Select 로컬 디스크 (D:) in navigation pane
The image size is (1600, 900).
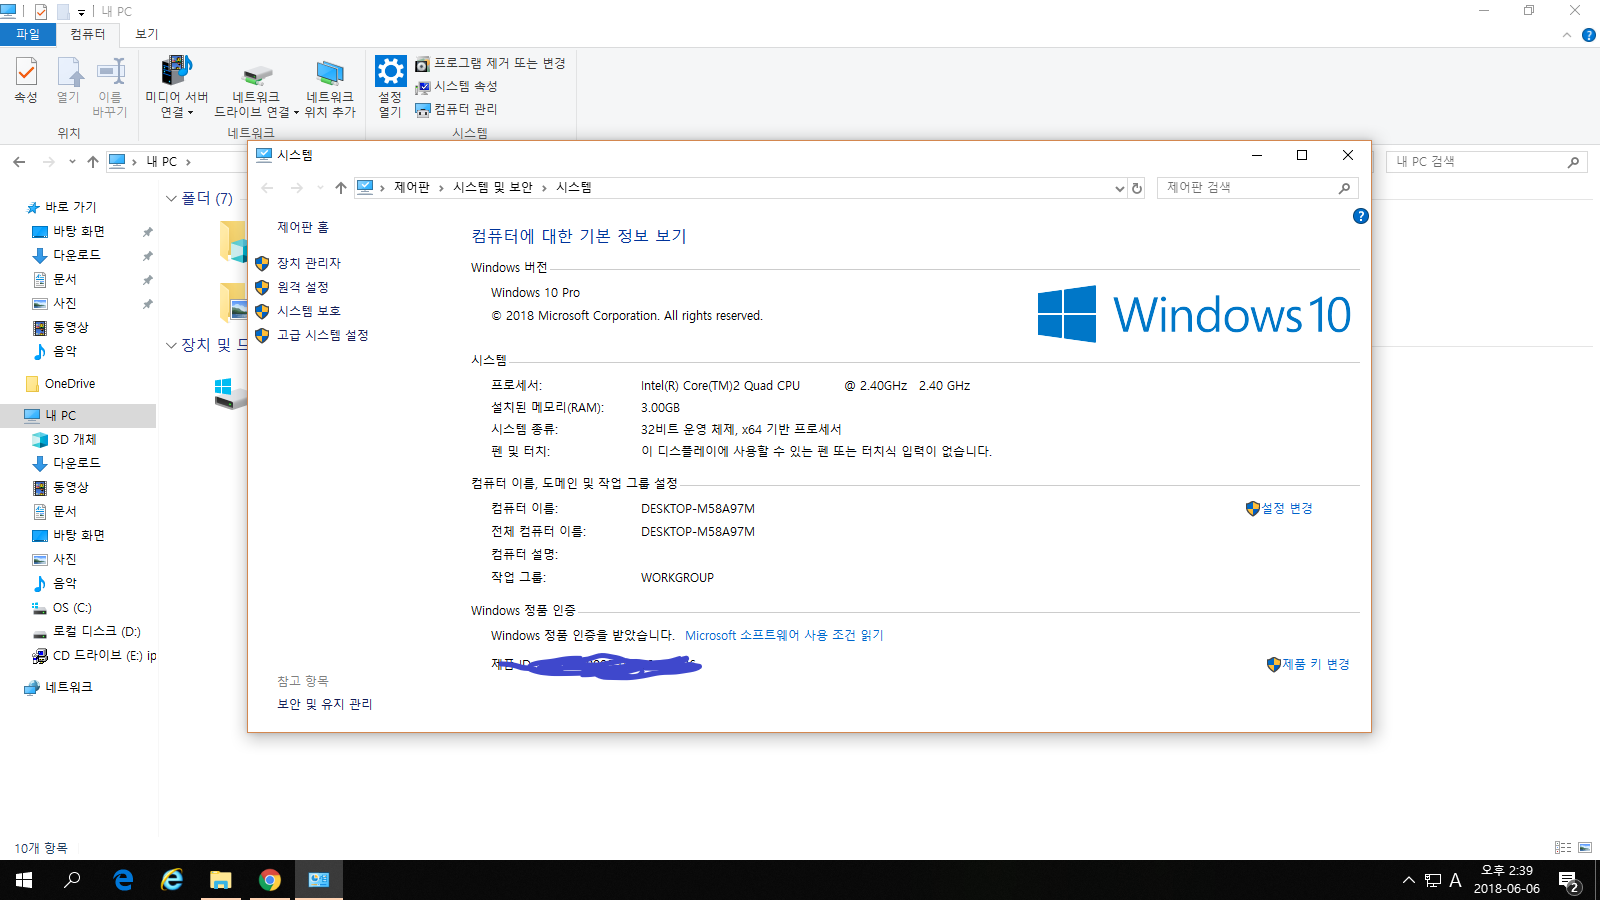tap(96, 632)
